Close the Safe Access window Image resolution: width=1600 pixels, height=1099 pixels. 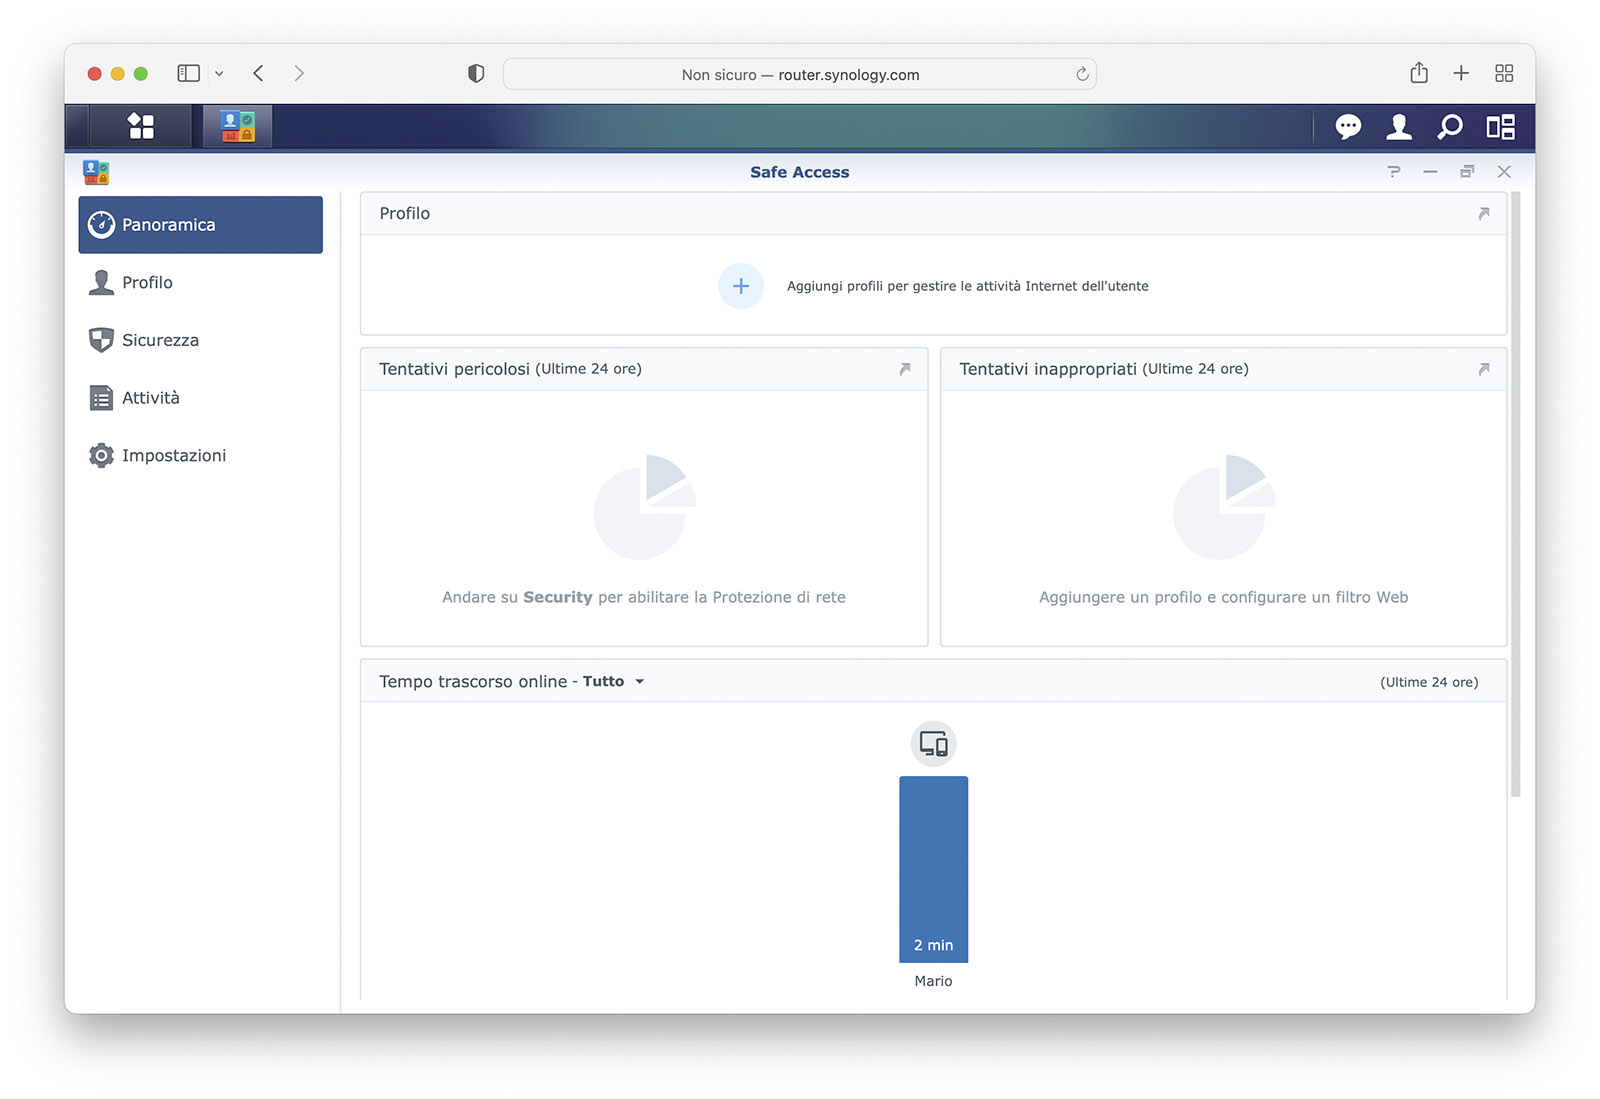click(1504, 172)
